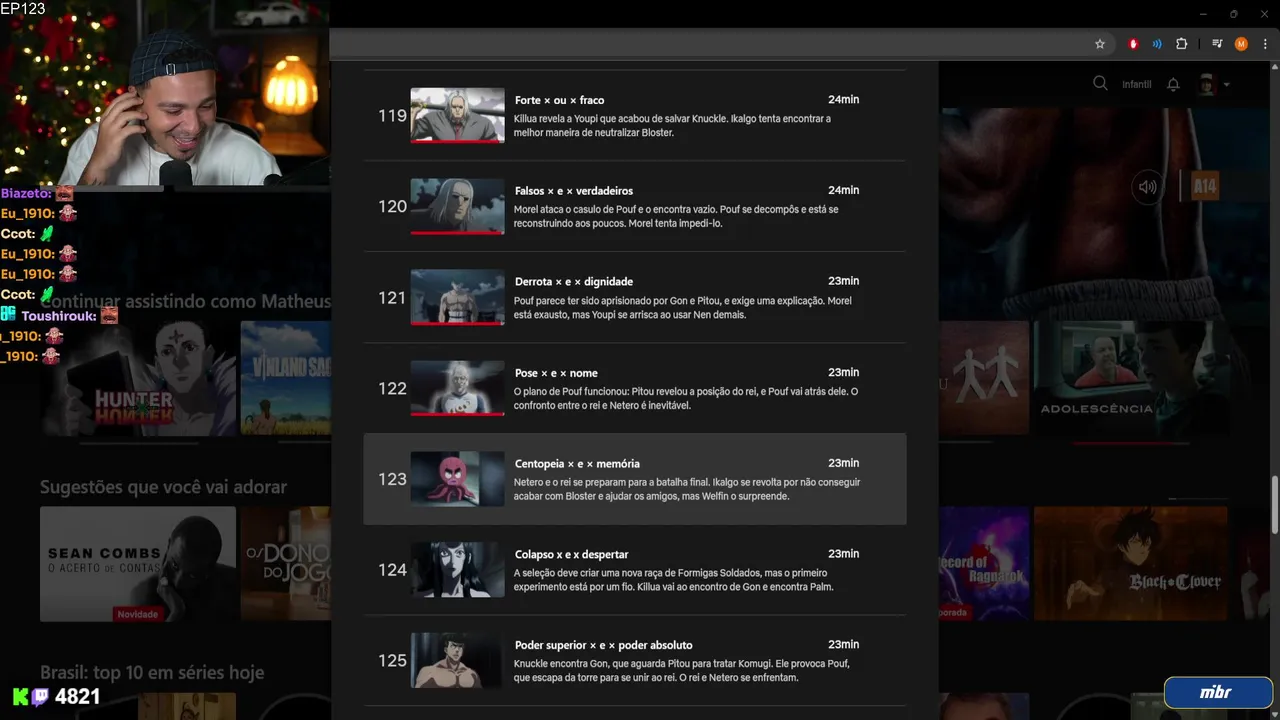Maximize the Chrome window
Image resolution: width=1280 pixels, height=720 pixels.
(1233, 14)
